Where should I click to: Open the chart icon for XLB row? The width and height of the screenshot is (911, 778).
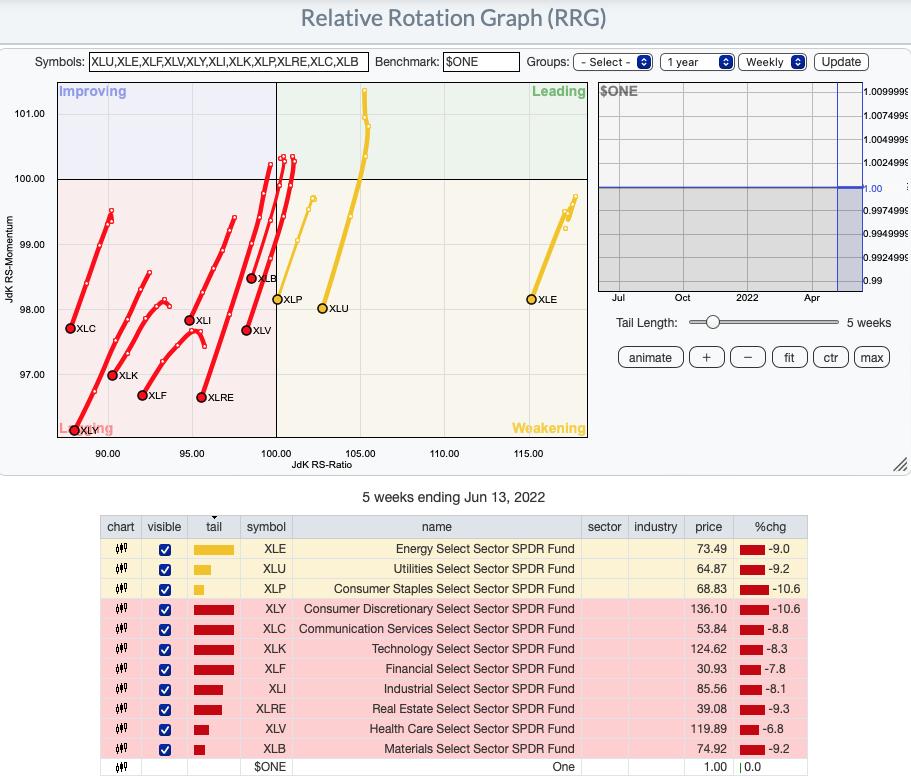[x=121, y=749]
